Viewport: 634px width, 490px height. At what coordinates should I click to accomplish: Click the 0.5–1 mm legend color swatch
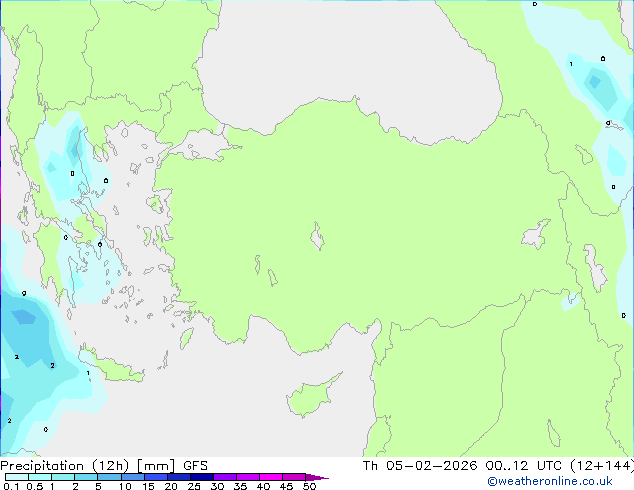[40, 477]
